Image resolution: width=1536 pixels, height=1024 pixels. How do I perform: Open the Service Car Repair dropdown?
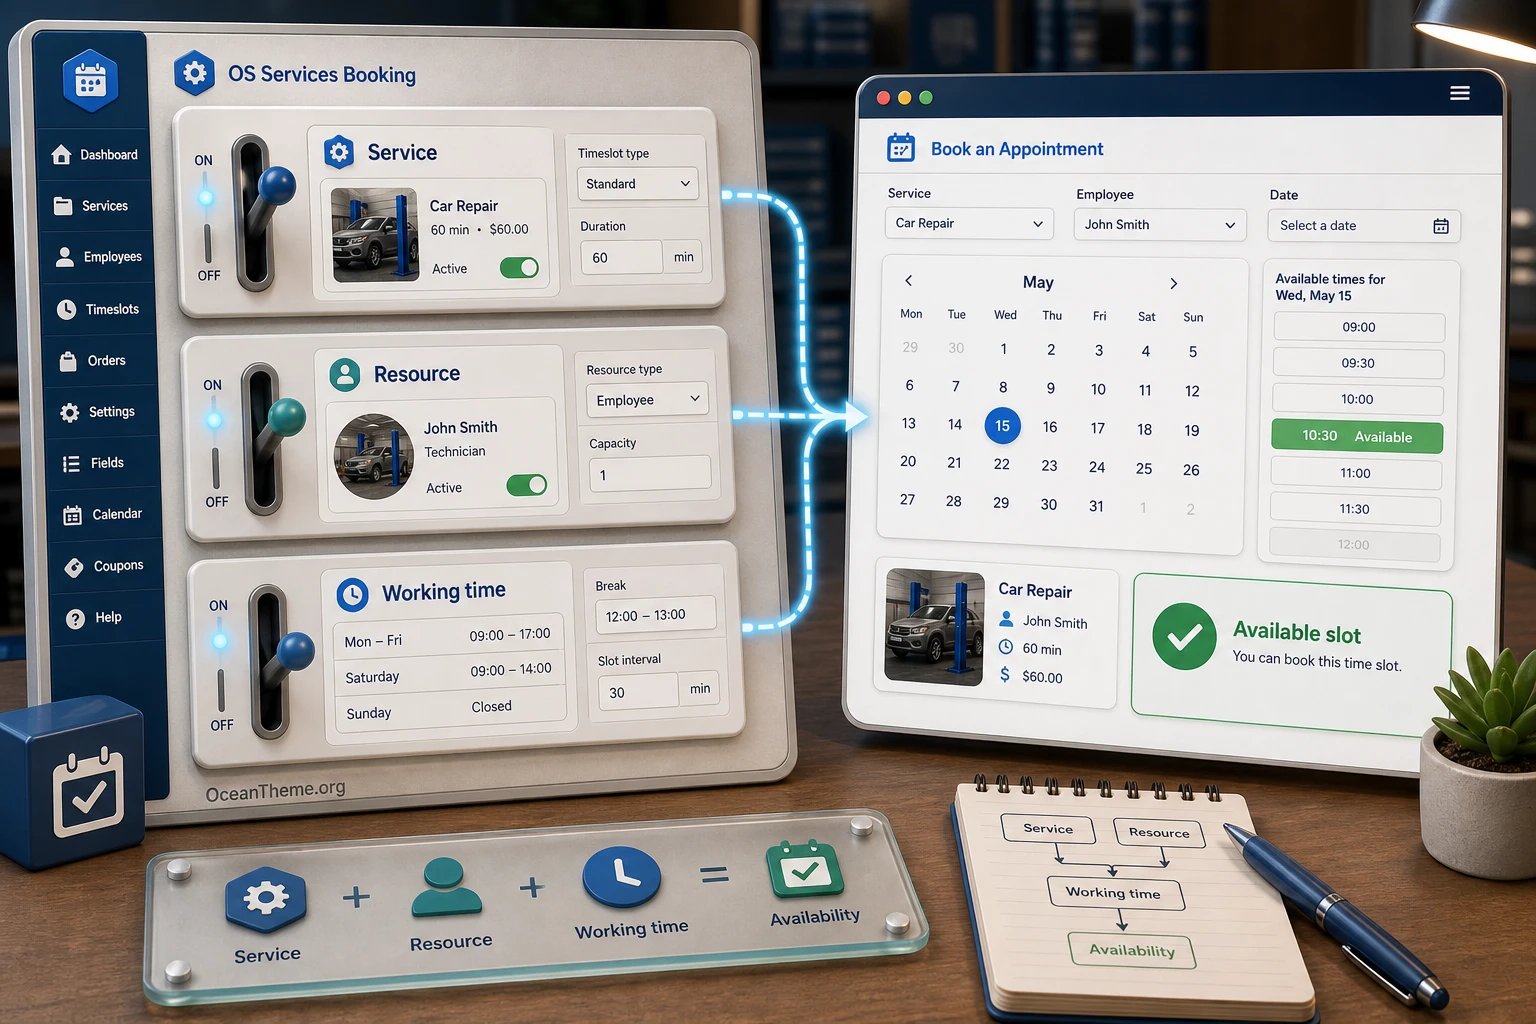tap(969, 223)
